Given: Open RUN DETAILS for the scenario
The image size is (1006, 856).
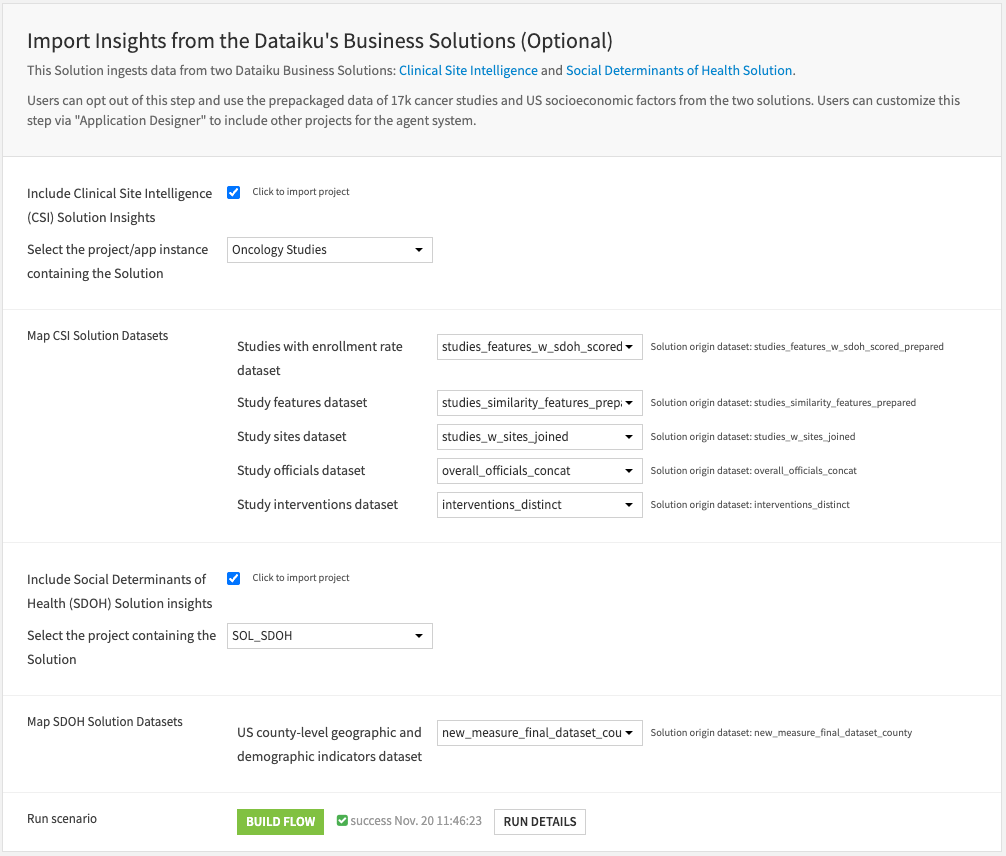Looking at the screenshot, I should tap(540, 822).
